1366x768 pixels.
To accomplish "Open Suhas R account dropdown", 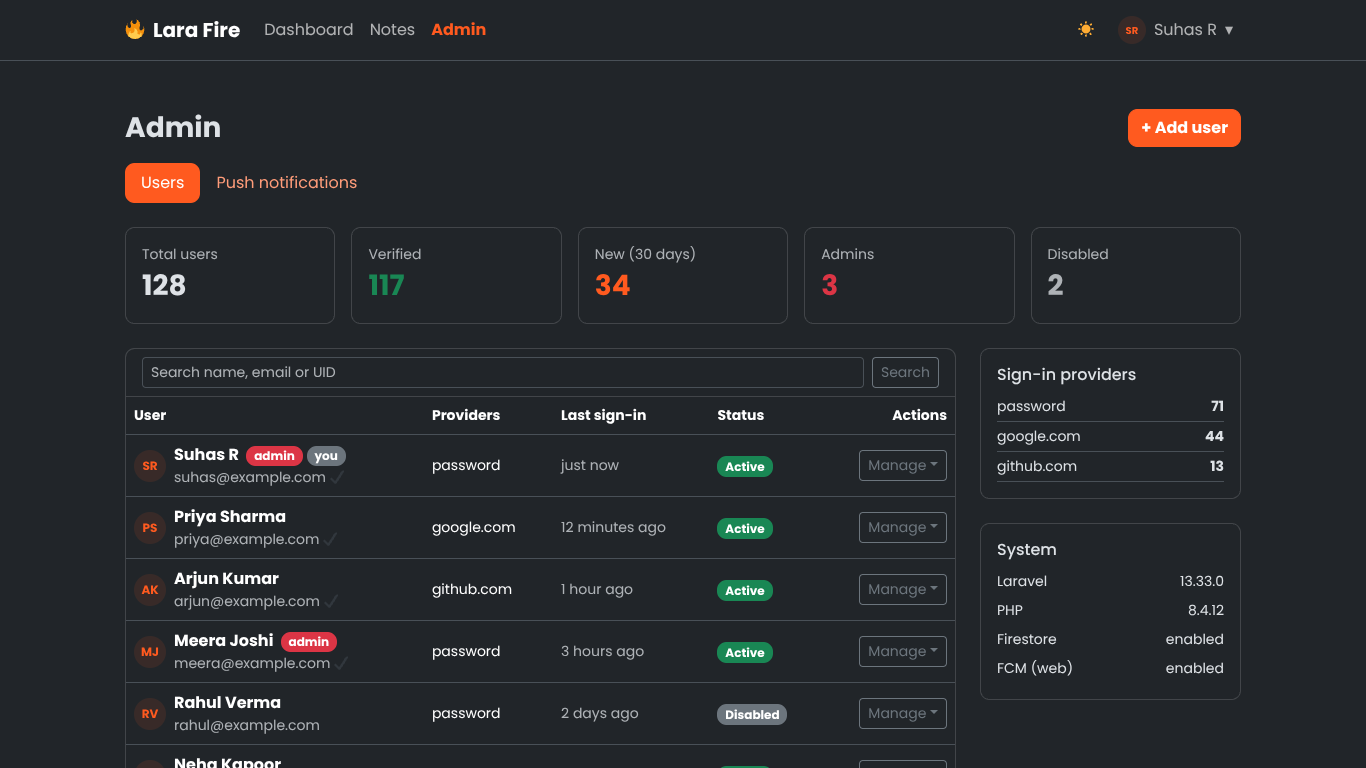I will (1194, 30).
